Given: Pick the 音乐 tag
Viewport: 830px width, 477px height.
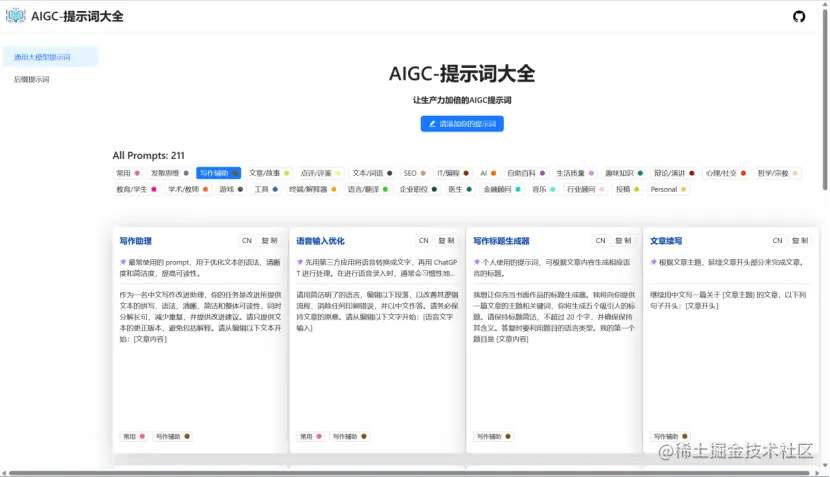Looking at the screenshot, I should point(543,189).
